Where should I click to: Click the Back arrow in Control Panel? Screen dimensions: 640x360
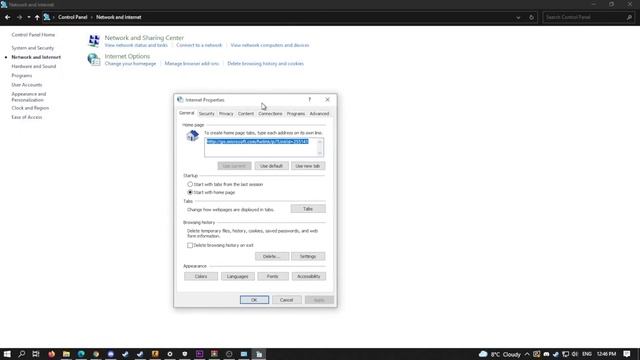pos(7,17)
